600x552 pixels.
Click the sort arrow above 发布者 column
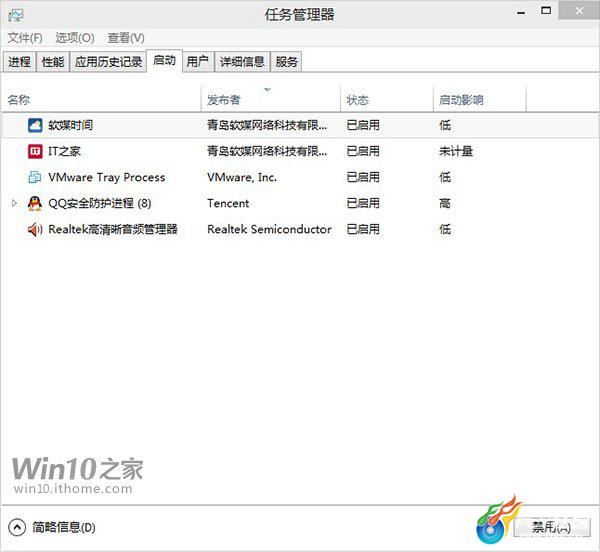click(x=267, y=90)
